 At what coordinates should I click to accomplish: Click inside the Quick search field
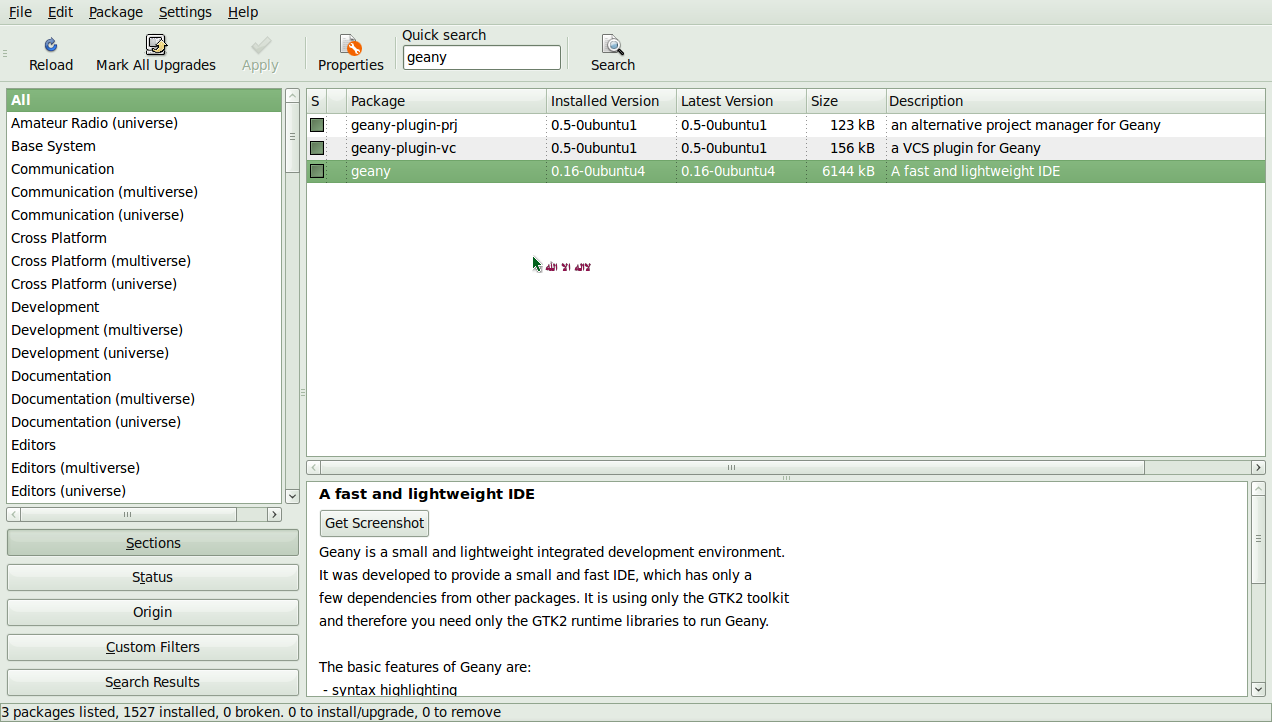[481, 57]
